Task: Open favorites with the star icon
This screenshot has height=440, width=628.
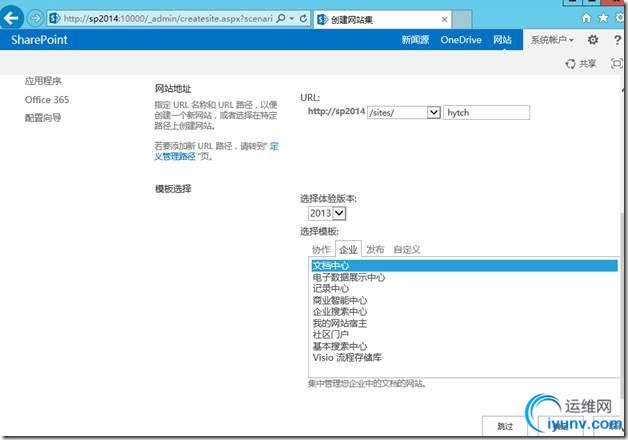Action: tap(603, 18)
